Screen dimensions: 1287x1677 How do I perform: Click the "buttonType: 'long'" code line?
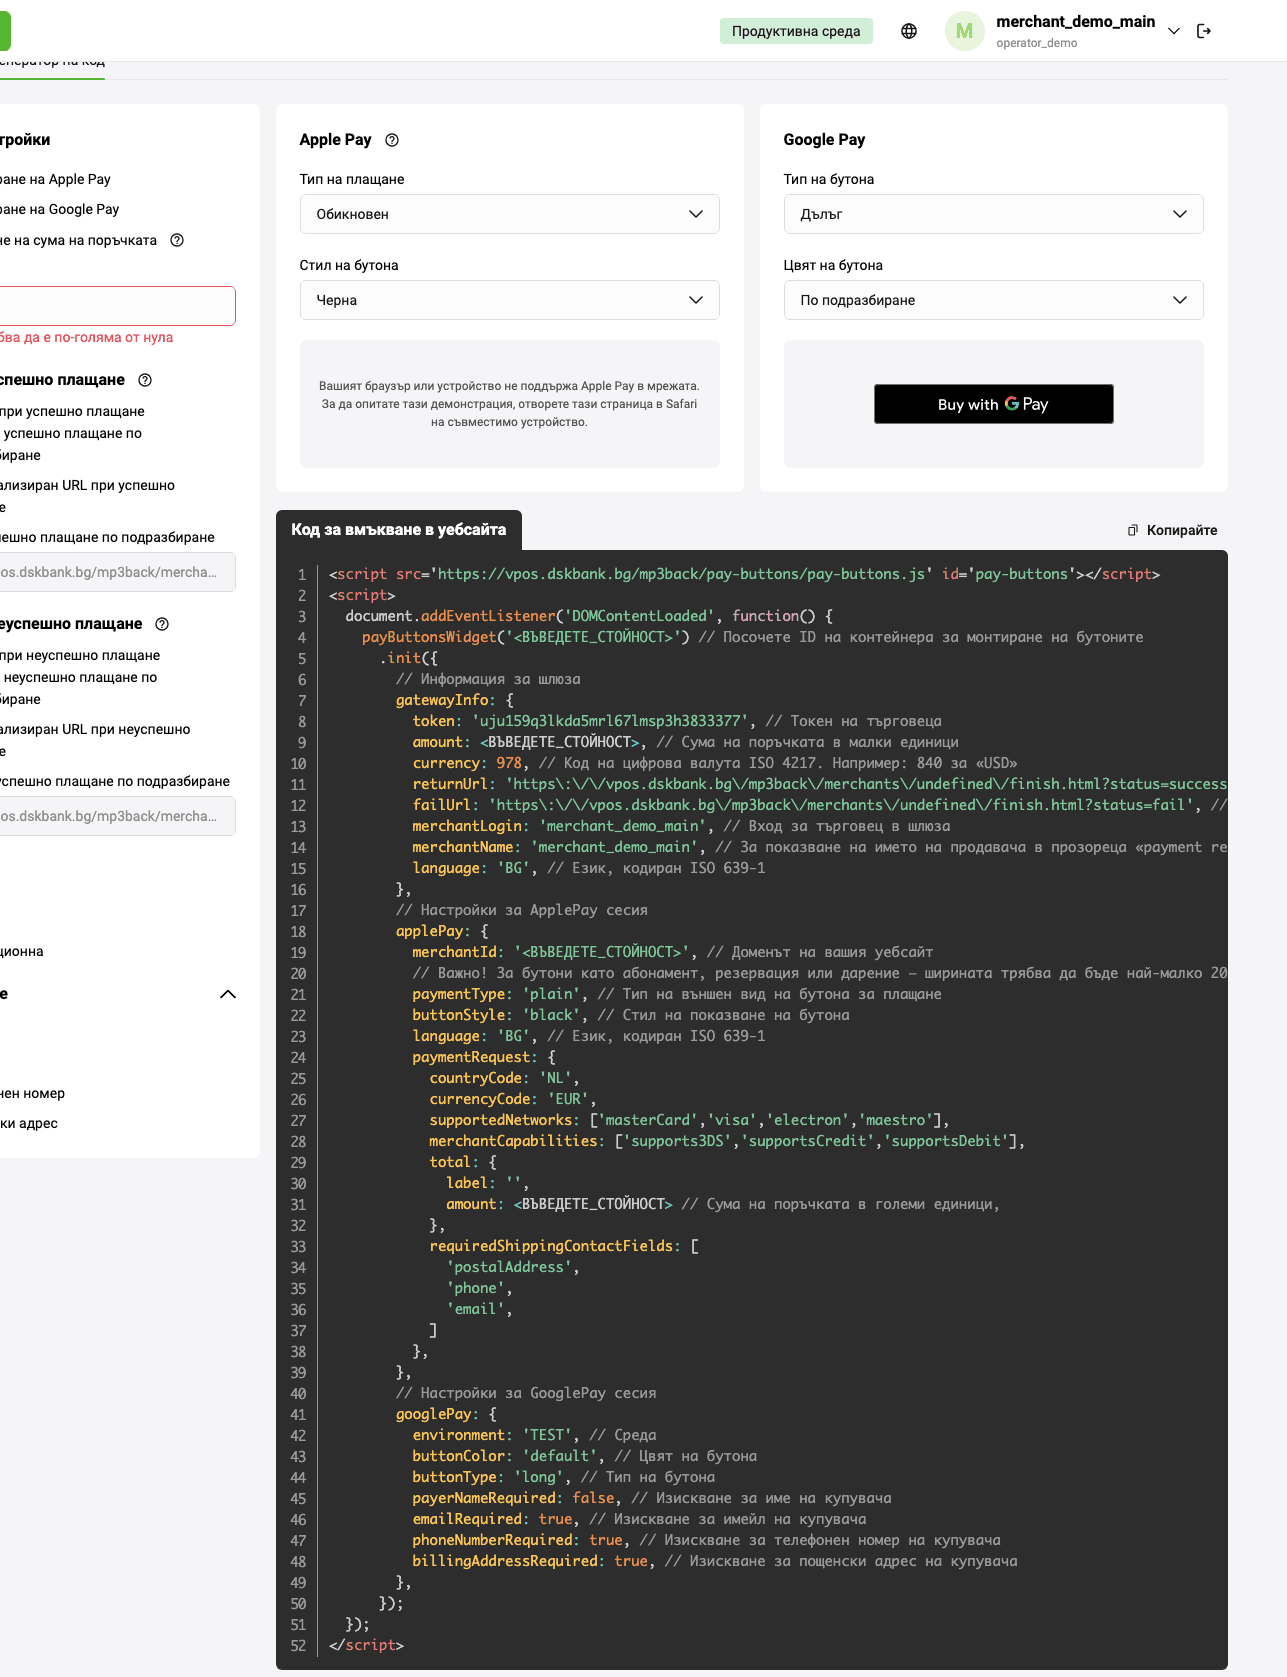pyautogui.click(x=564, y=1477)
